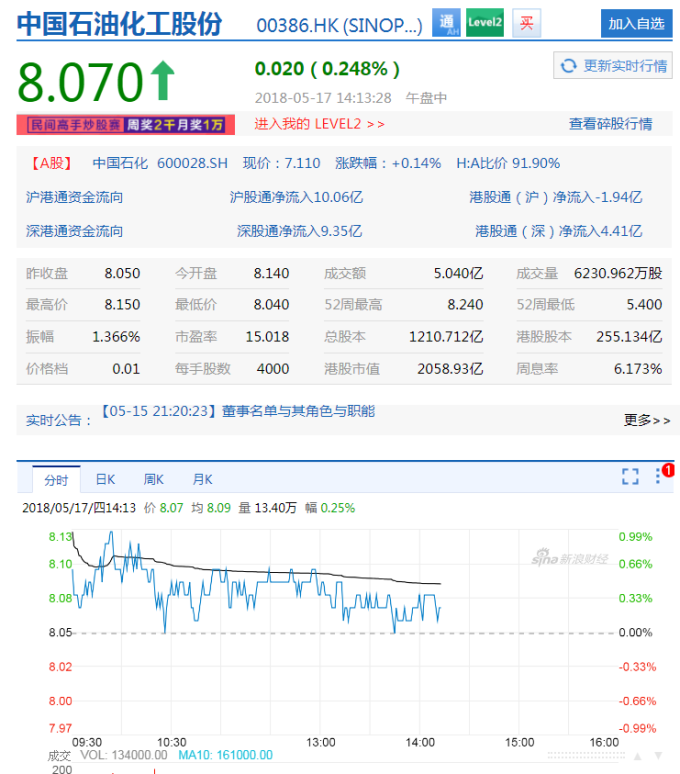Switch to the 周K tab

(x=153, y=479)
